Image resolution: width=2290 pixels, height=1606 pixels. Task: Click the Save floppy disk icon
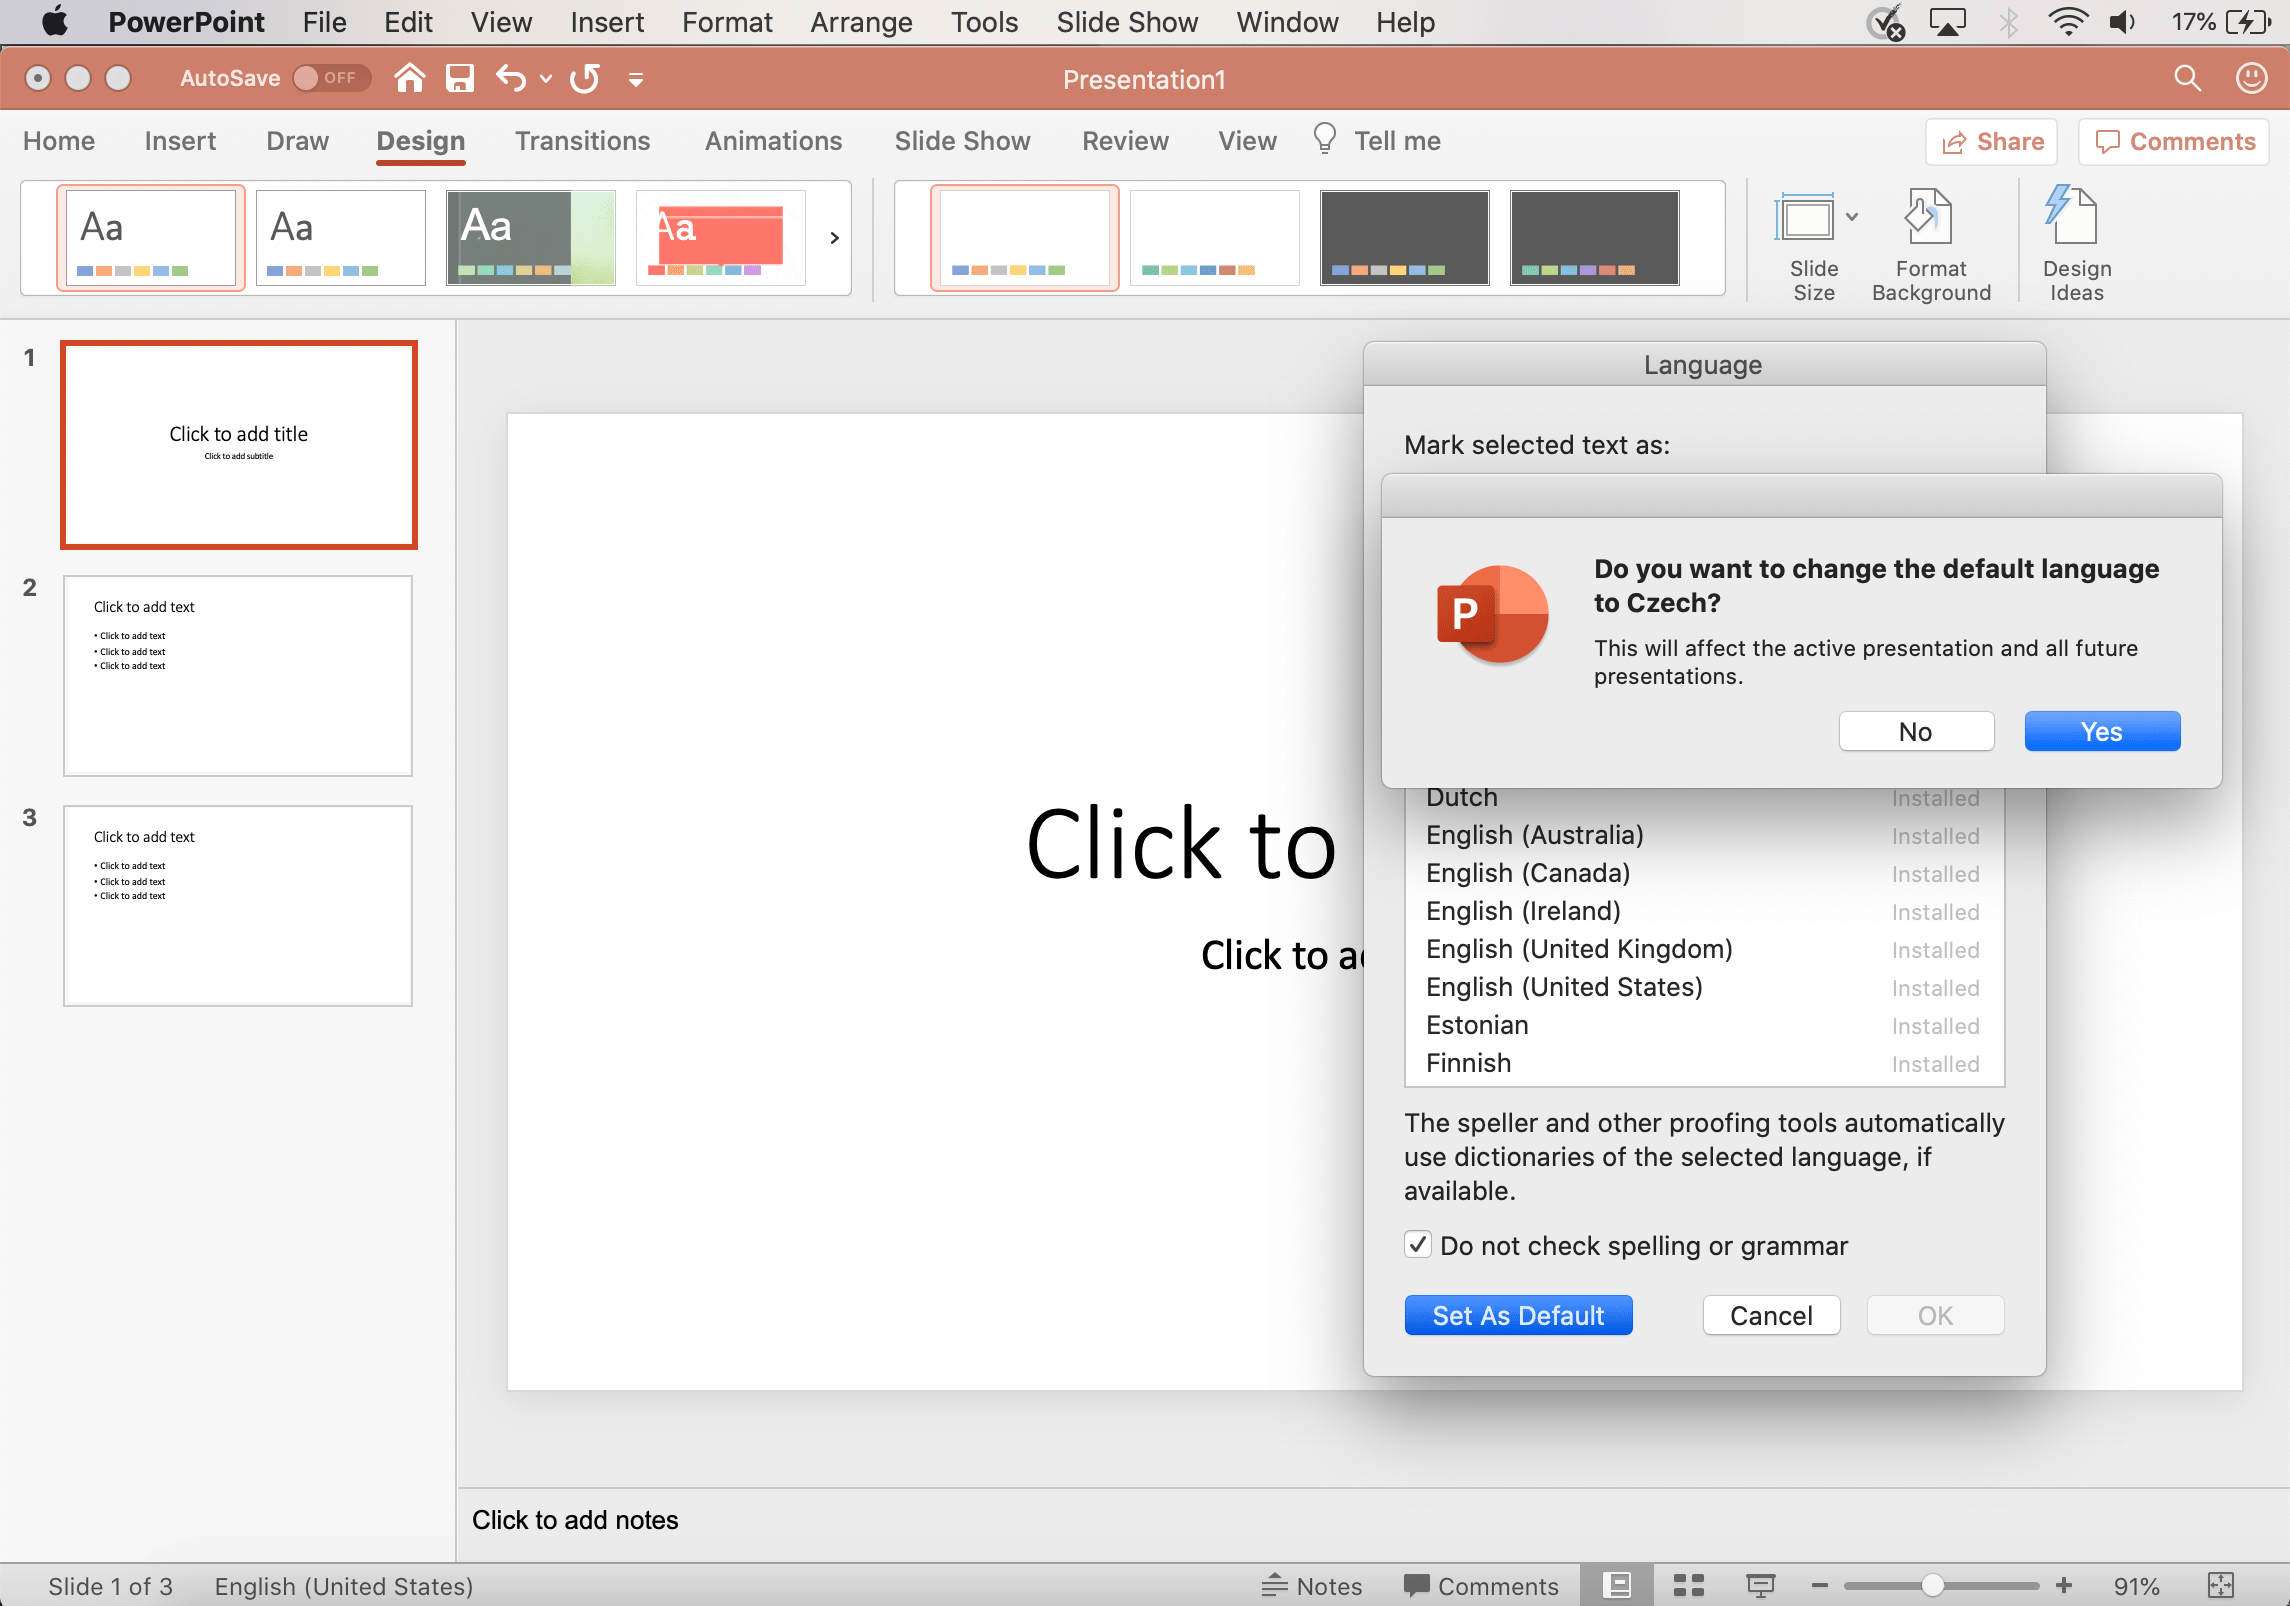point(459,78)
